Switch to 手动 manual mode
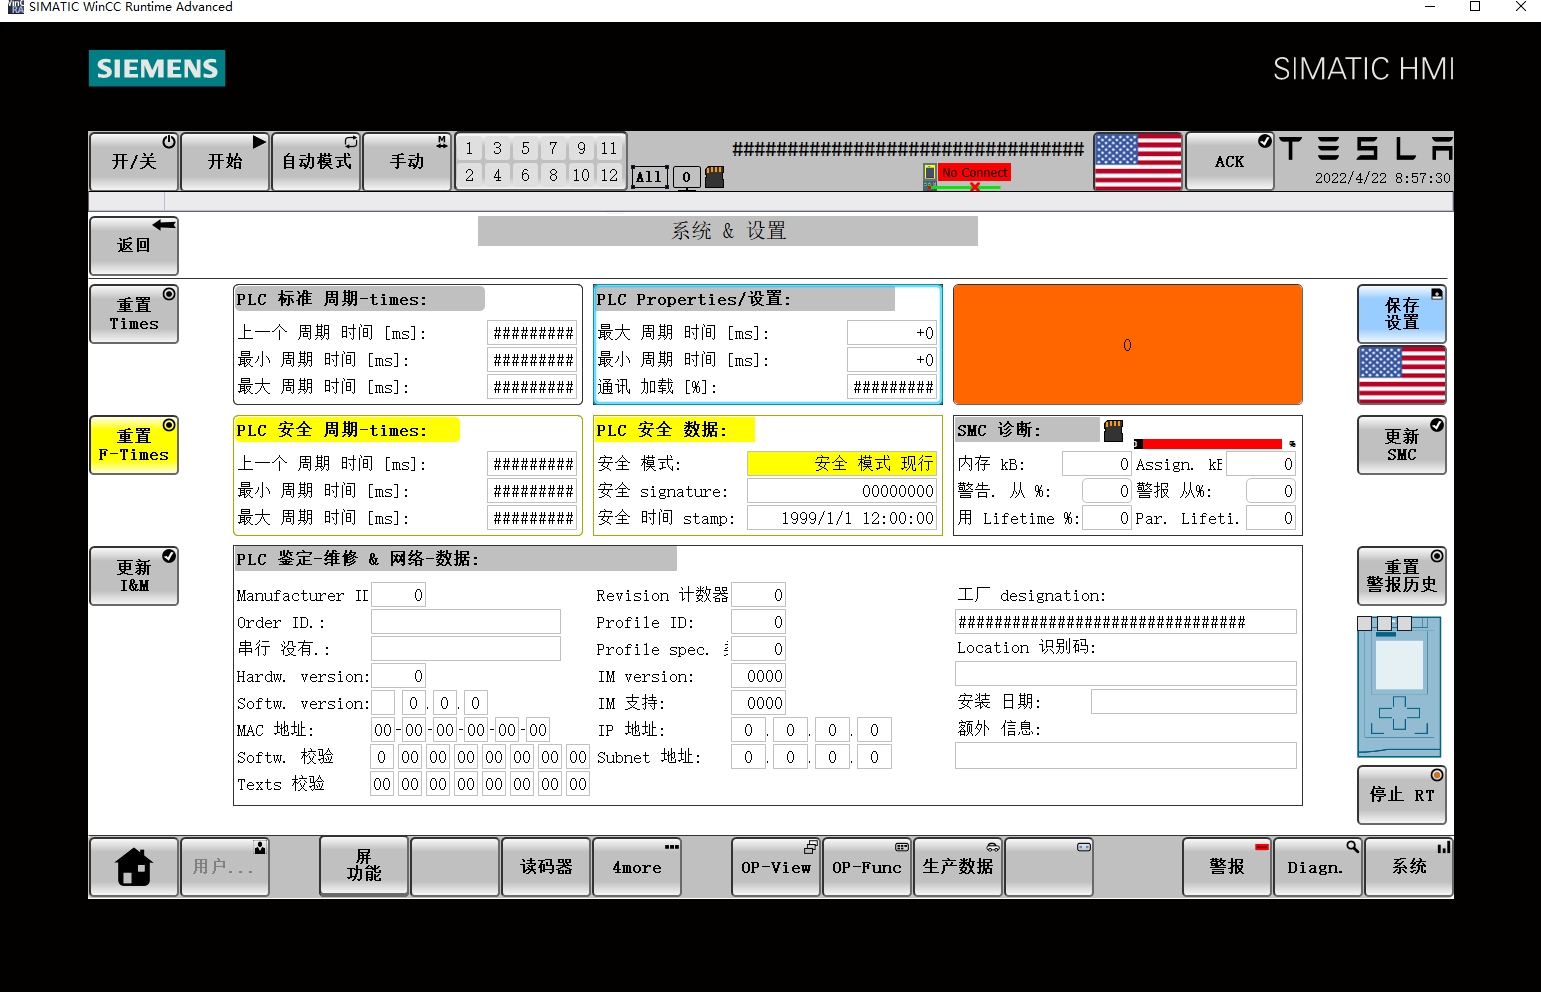 point(407,161)
